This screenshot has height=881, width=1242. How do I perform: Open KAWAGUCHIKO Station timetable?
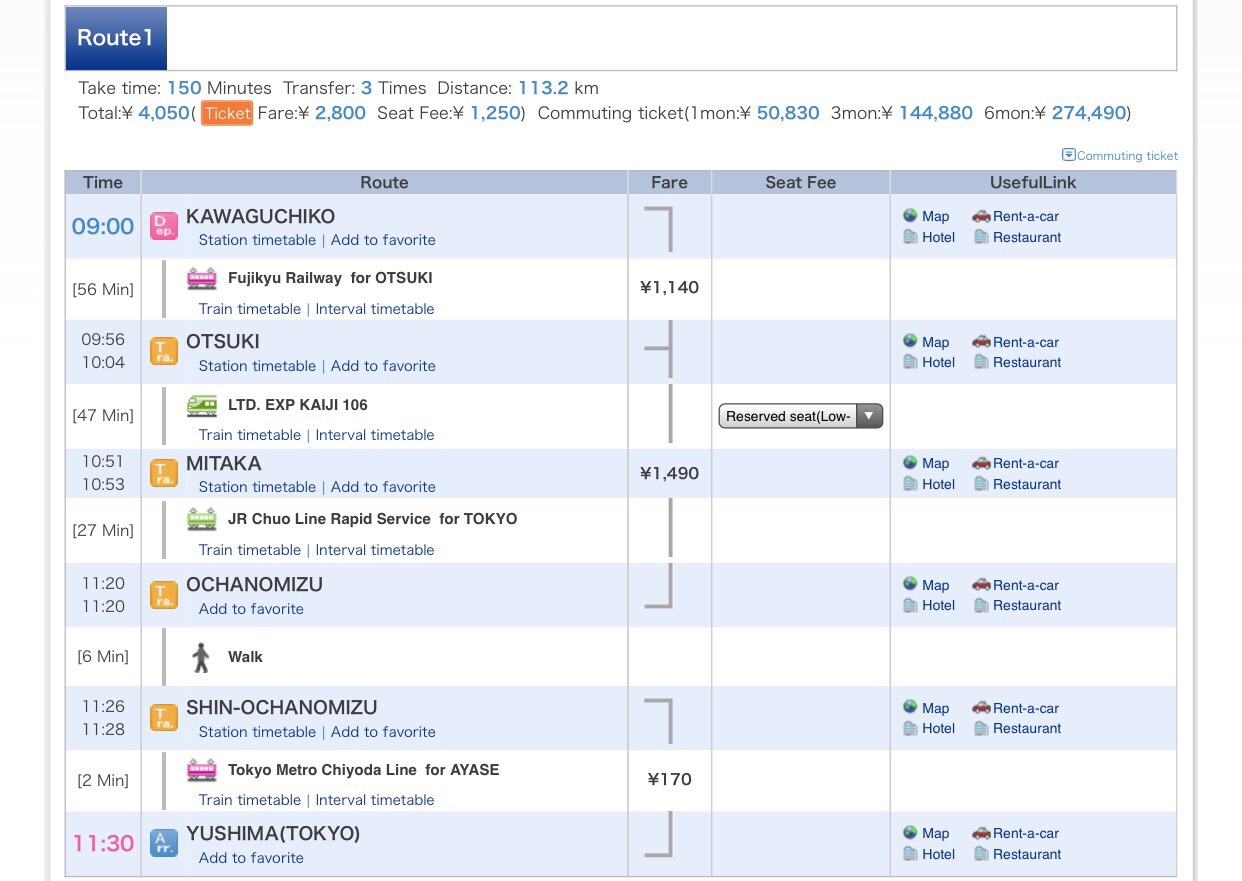pos(257,240)
